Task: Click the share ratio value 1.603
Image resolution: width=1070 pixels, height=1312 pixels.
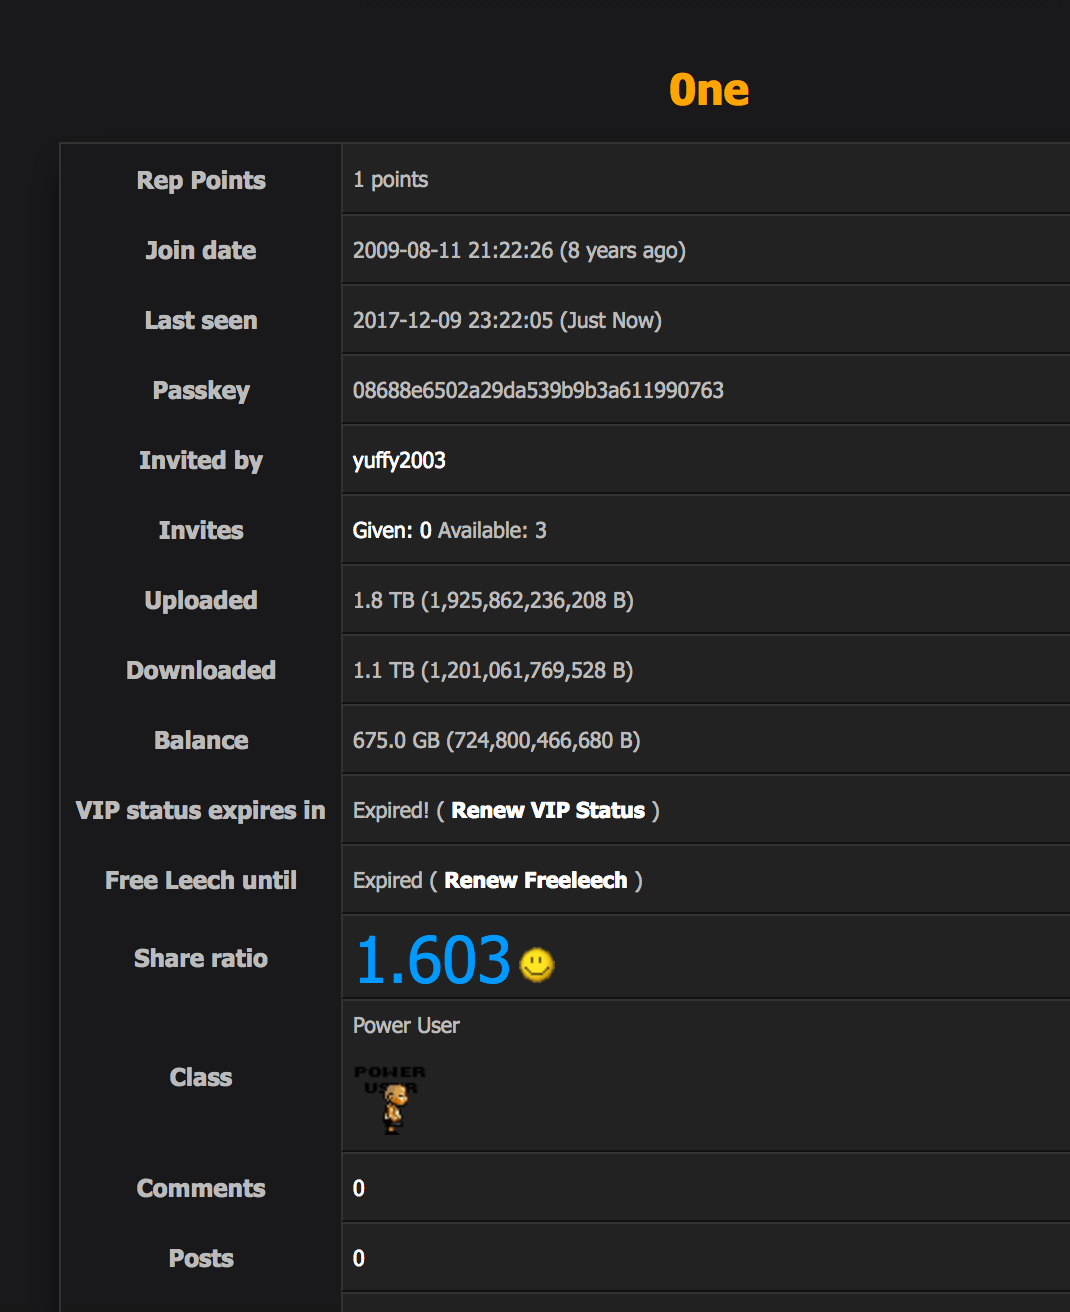Action: [433, 960]
